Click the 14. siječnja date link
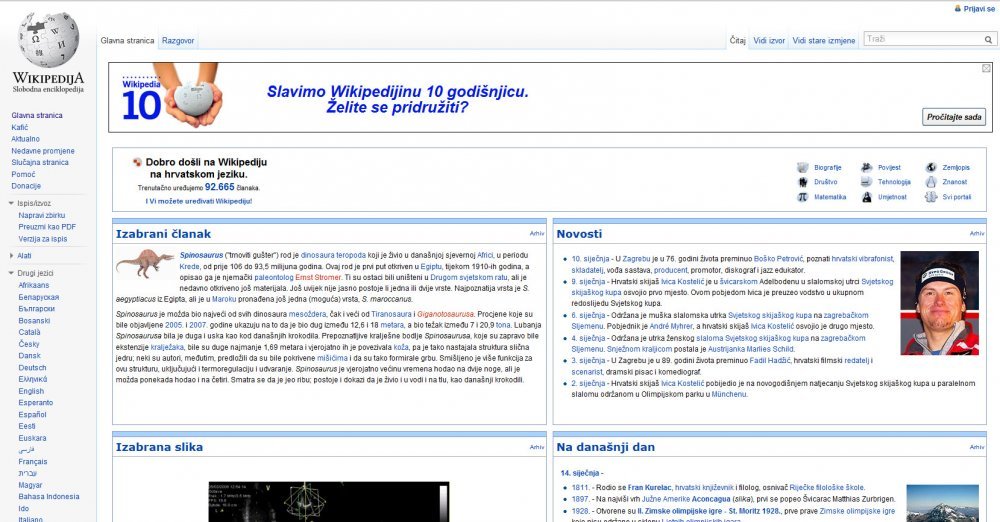 pos(580,474)
